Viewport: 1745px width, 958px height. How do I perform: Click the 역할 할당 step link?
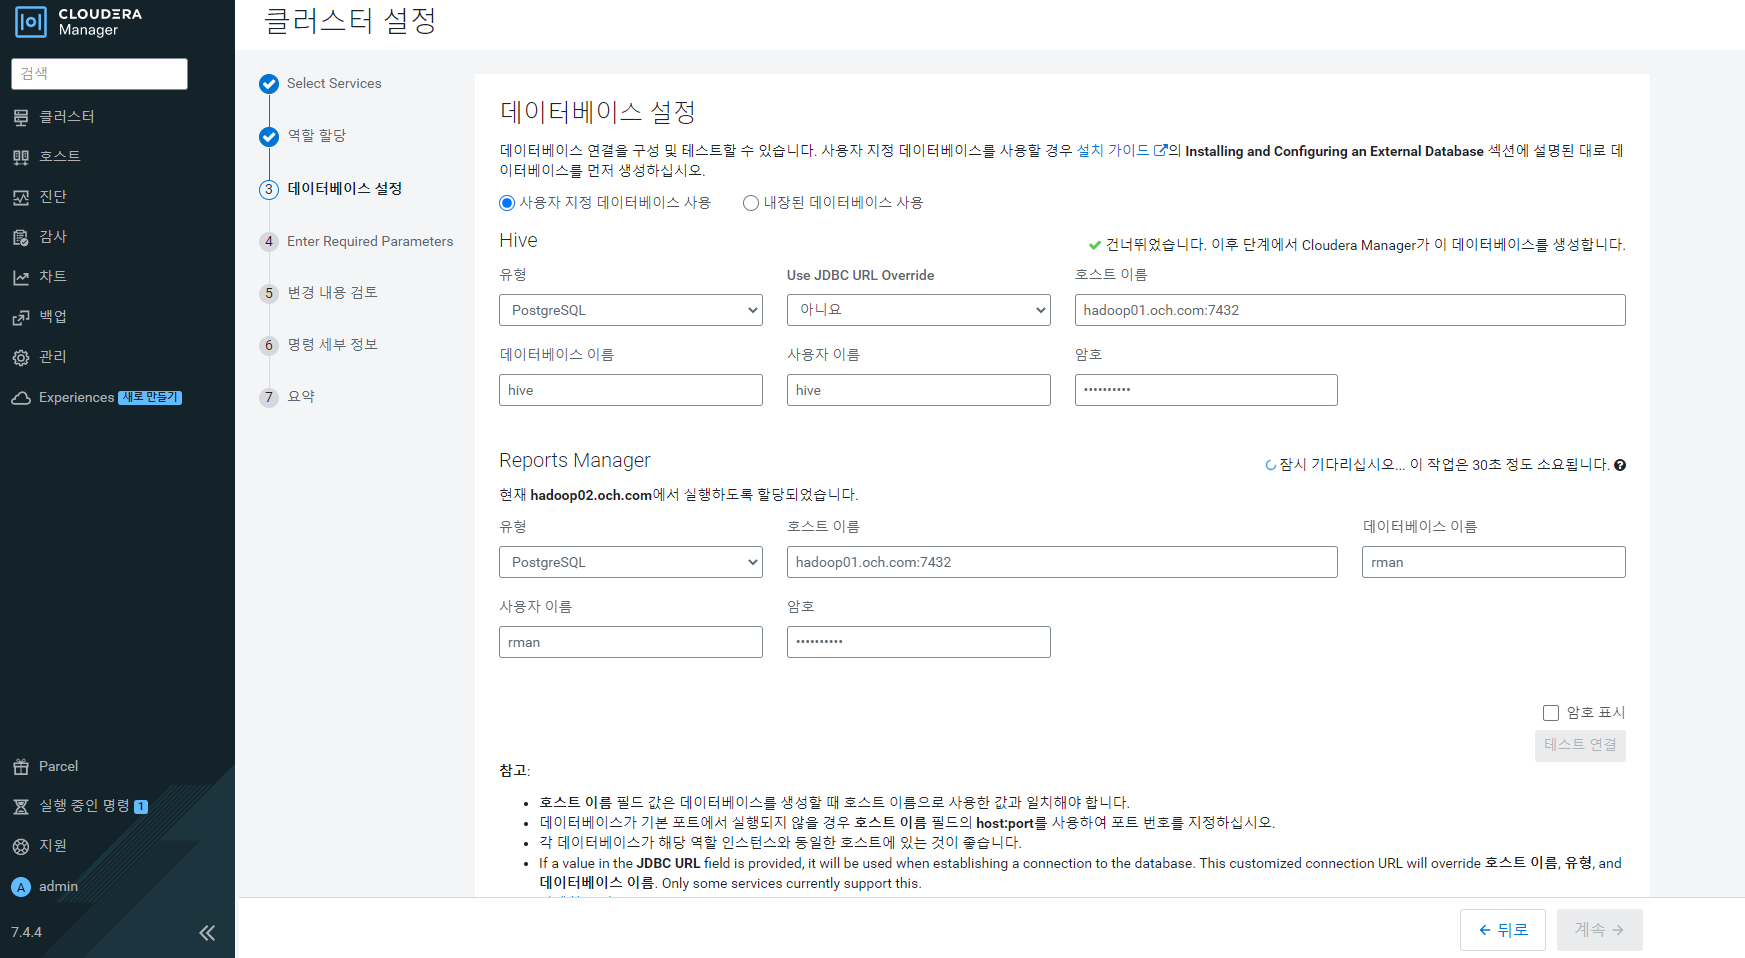point(317,136)
